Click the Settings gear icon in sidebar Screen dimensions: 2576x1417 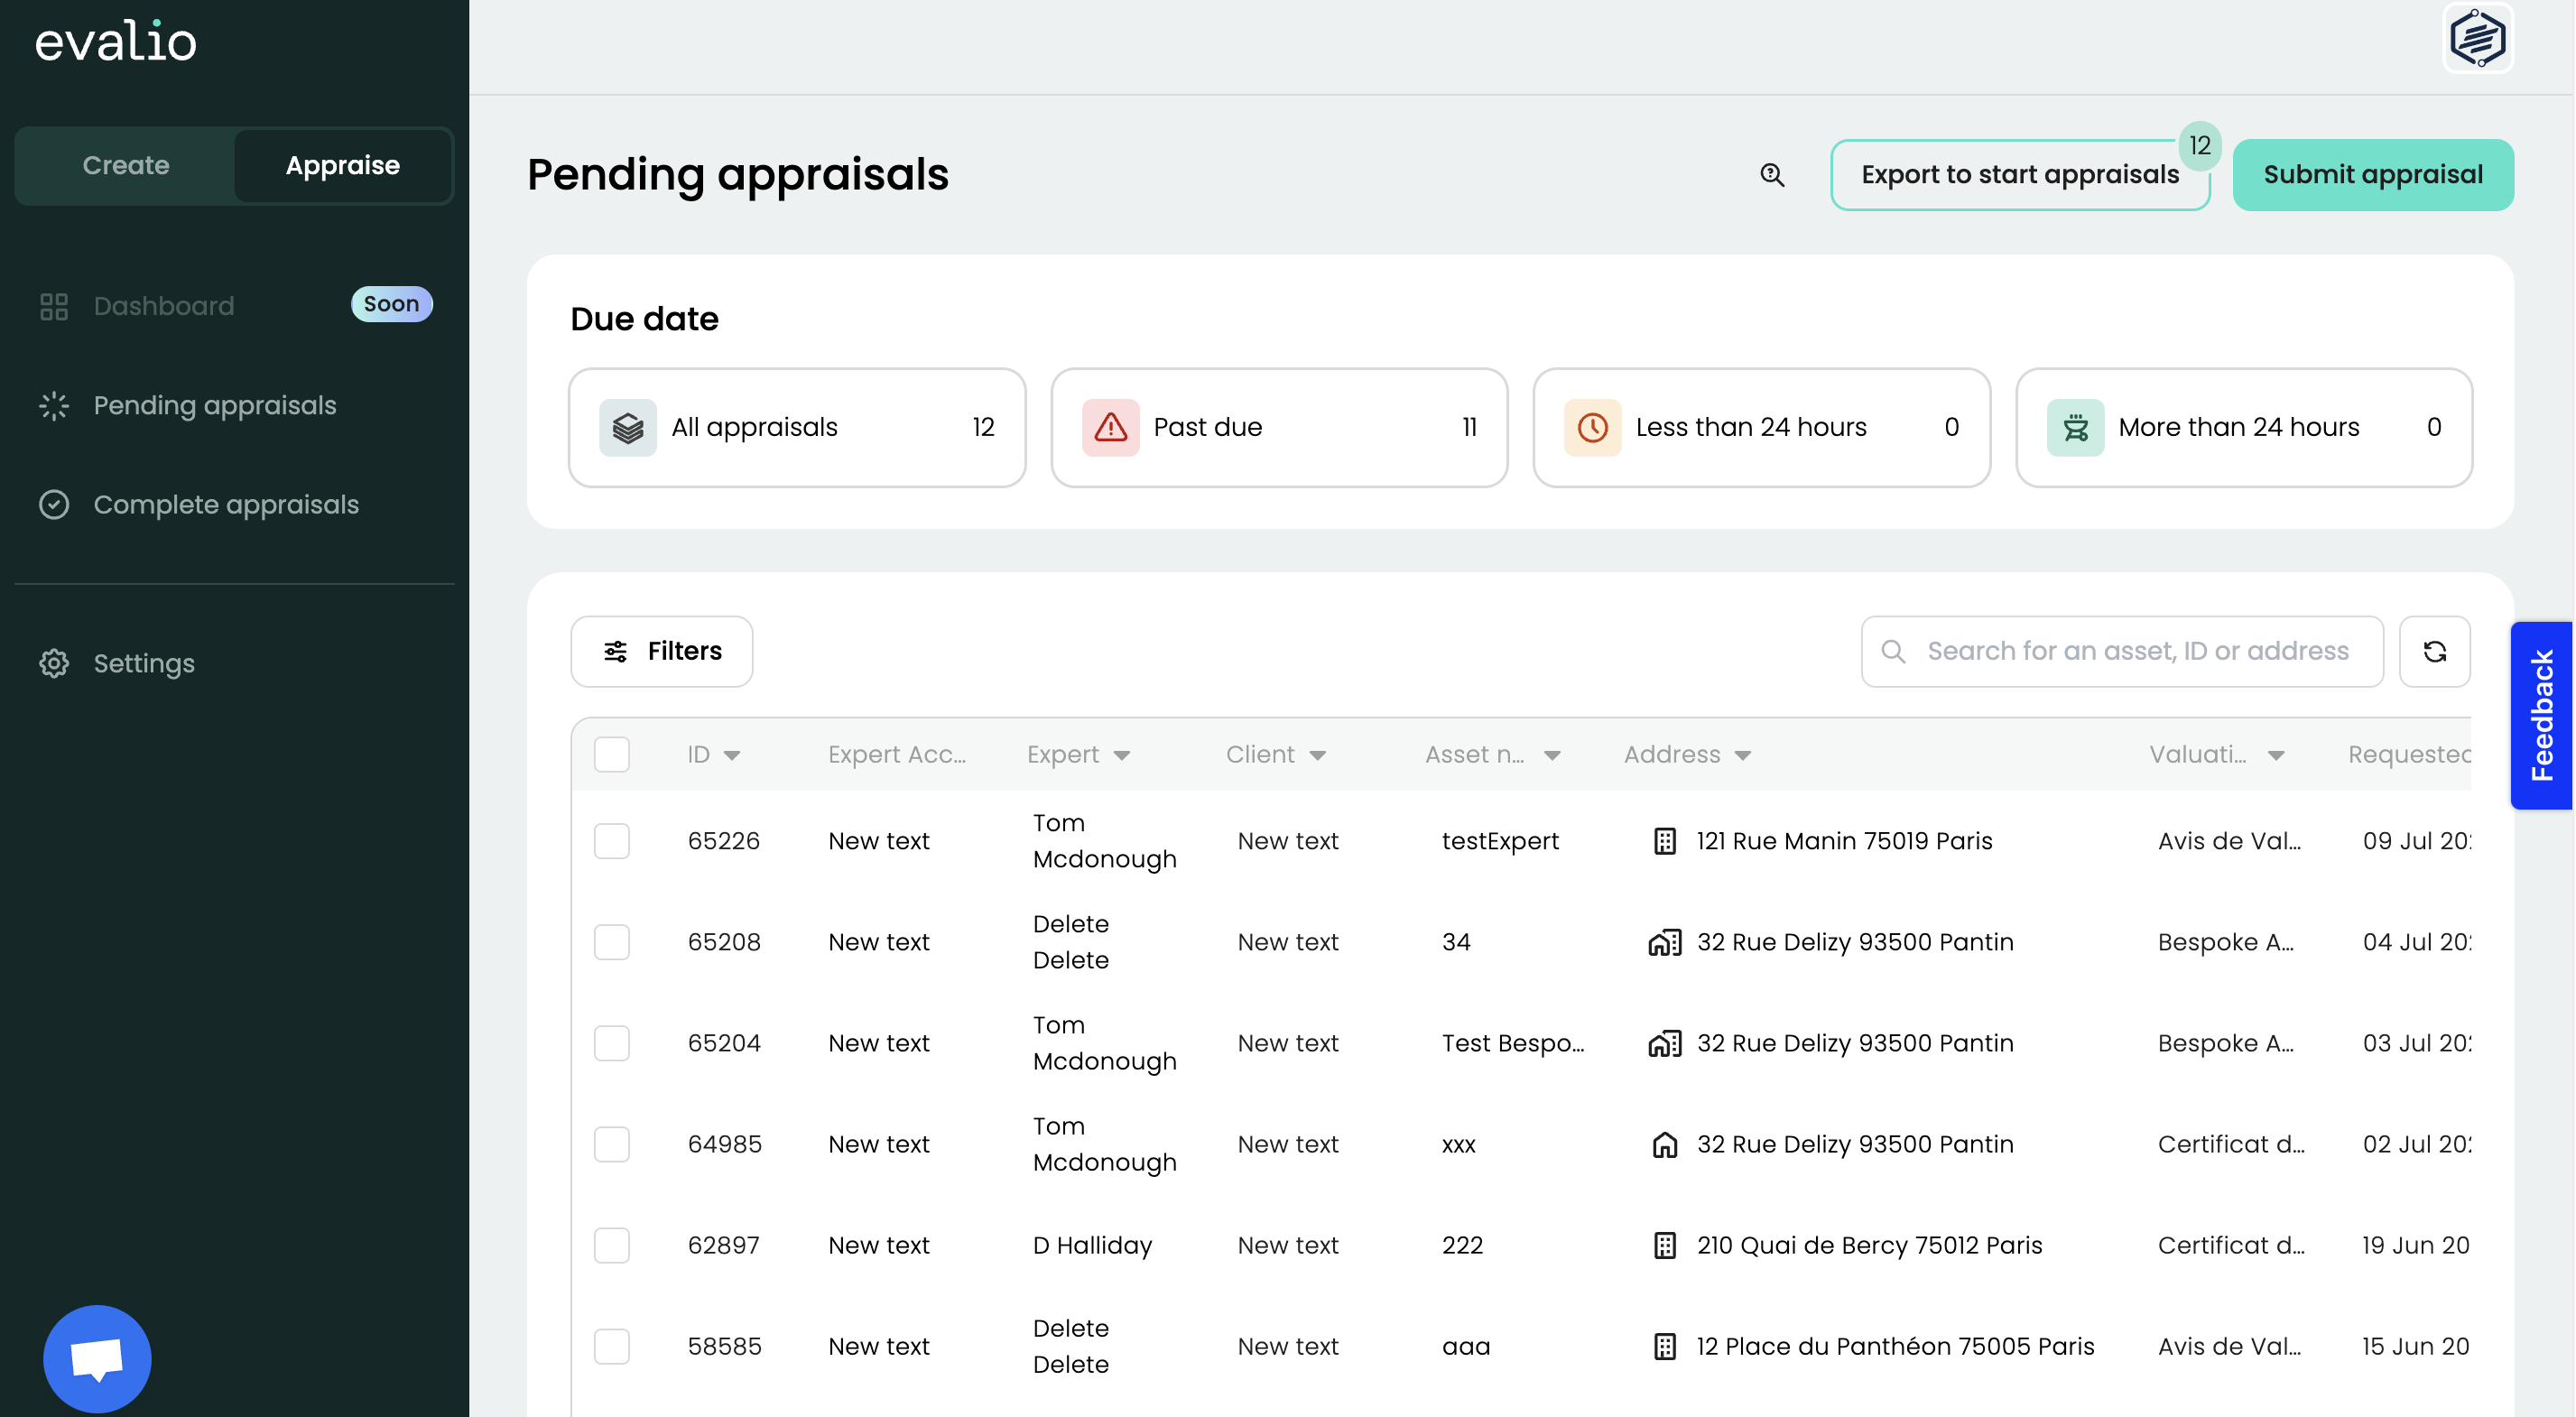54,663
